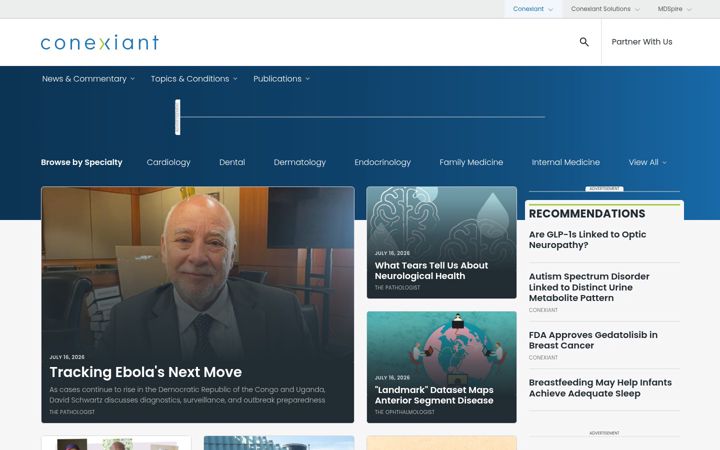Expand the View All specialties dropdown
Image resolution: width=720 pixels, height=450 pixels.
tap(647, 162)
